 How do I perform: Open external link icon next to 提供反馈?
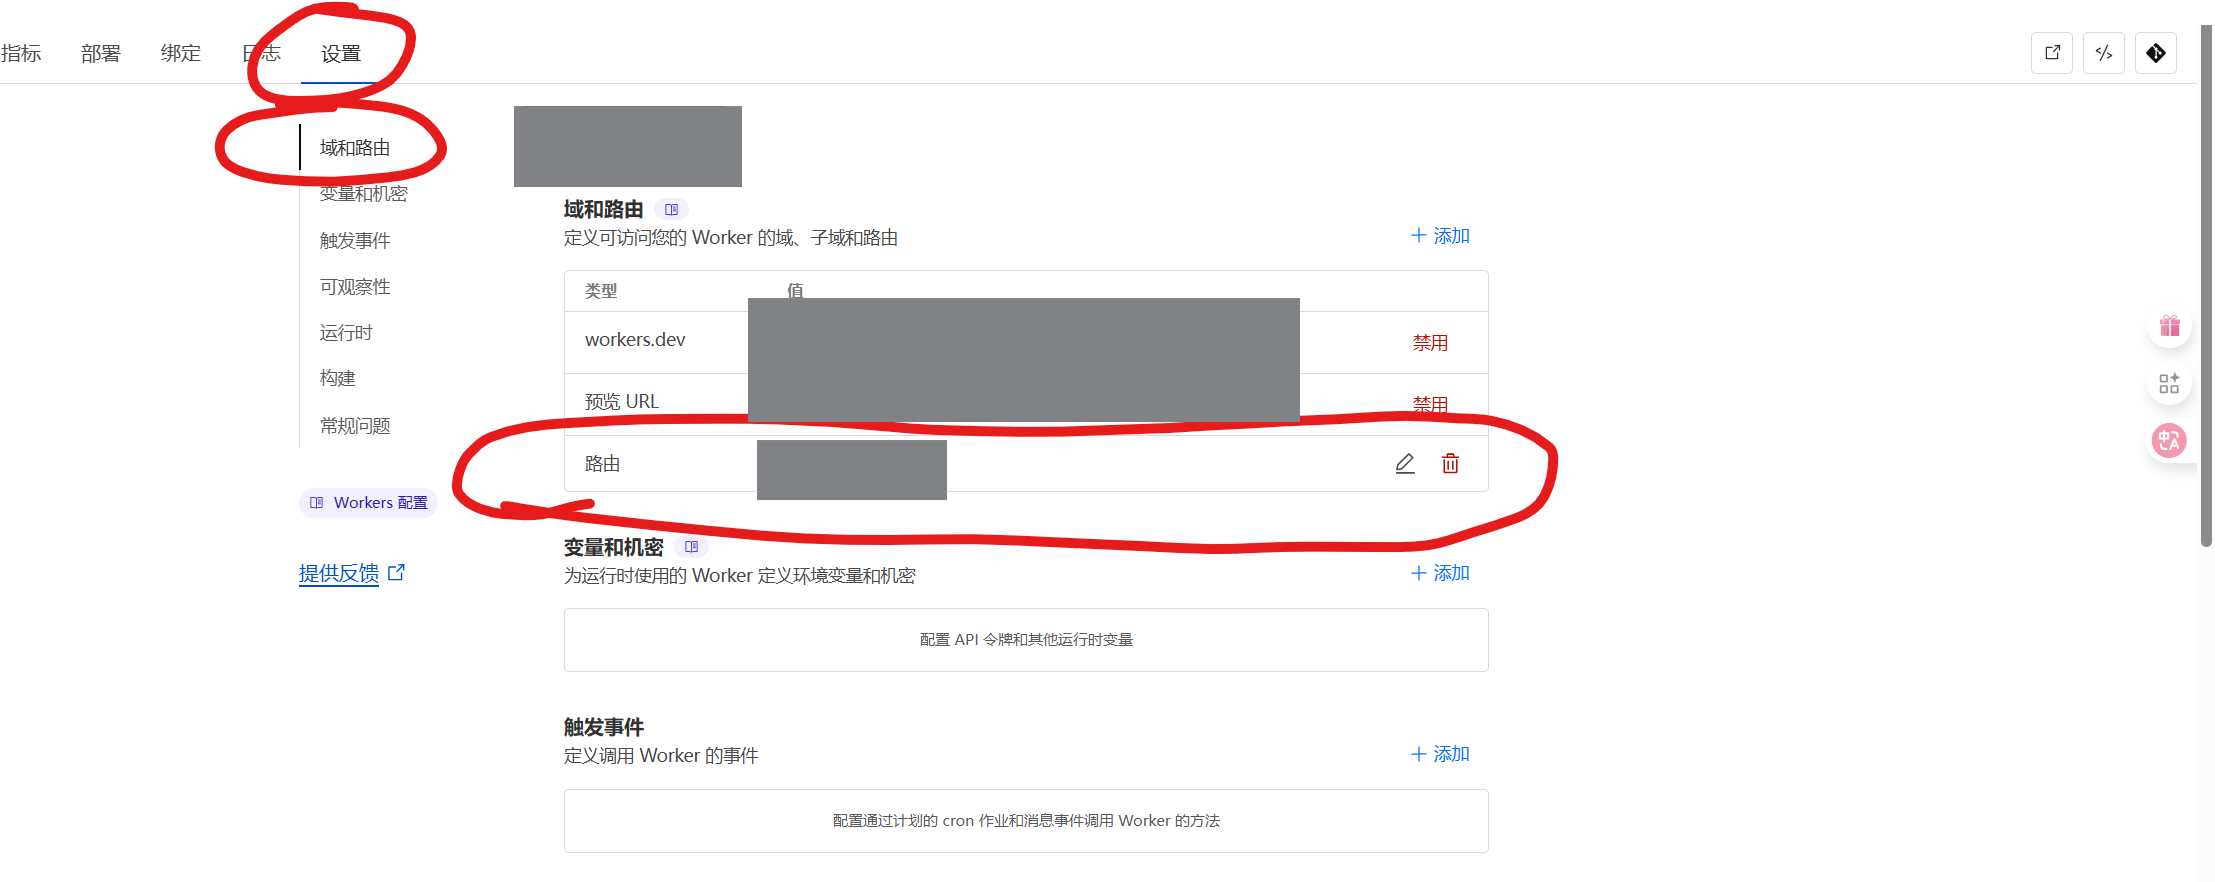coord(396,573)
